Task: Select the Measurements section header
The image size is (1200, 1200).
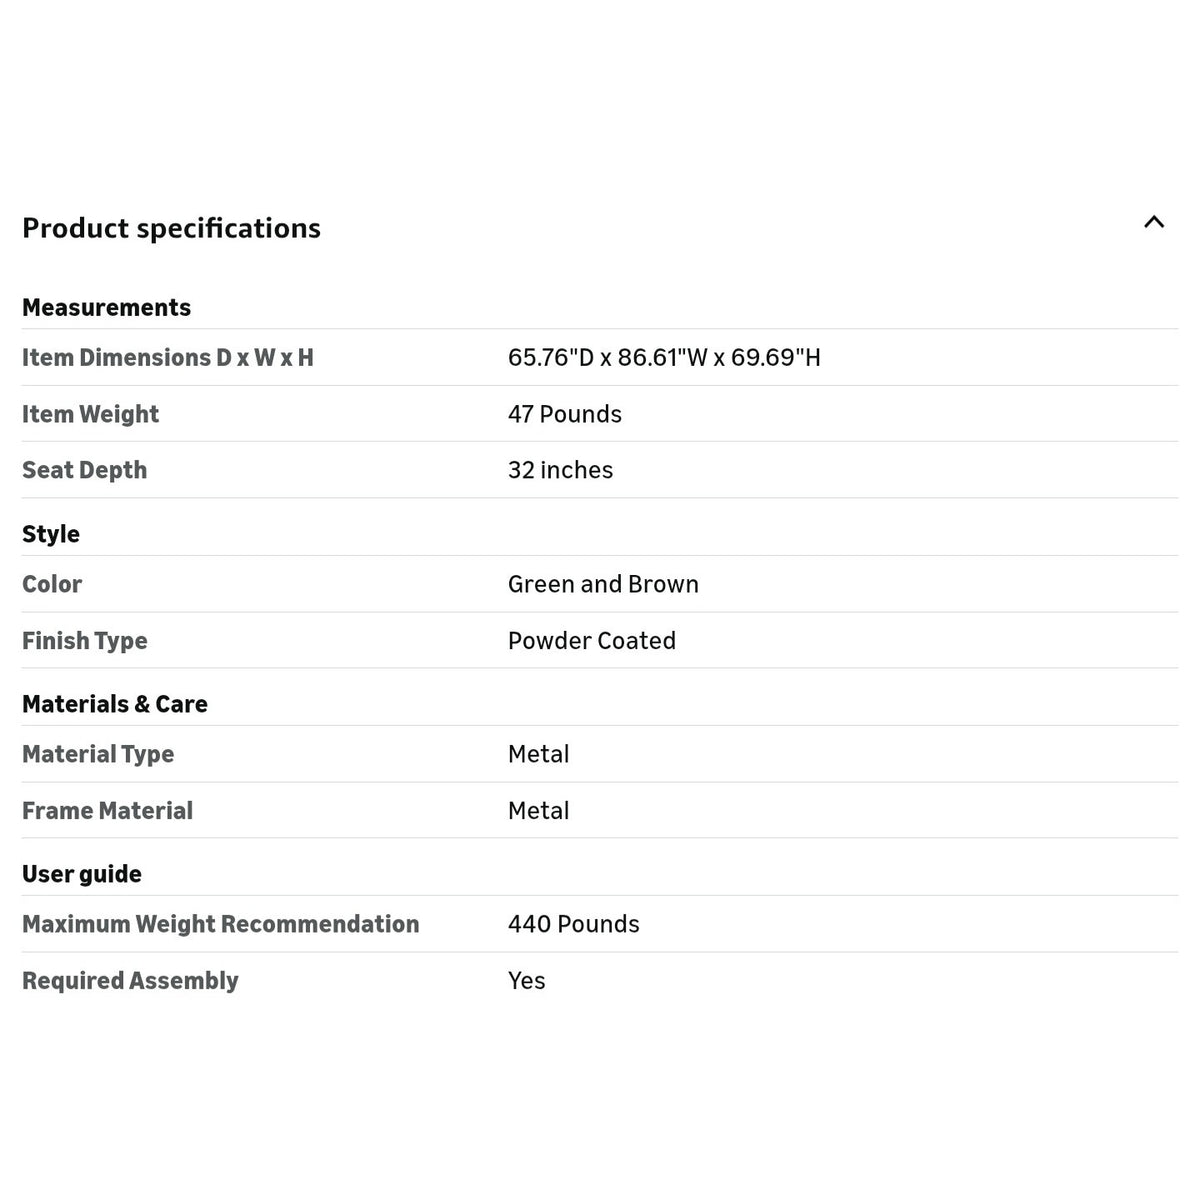Action: point(106,307)
